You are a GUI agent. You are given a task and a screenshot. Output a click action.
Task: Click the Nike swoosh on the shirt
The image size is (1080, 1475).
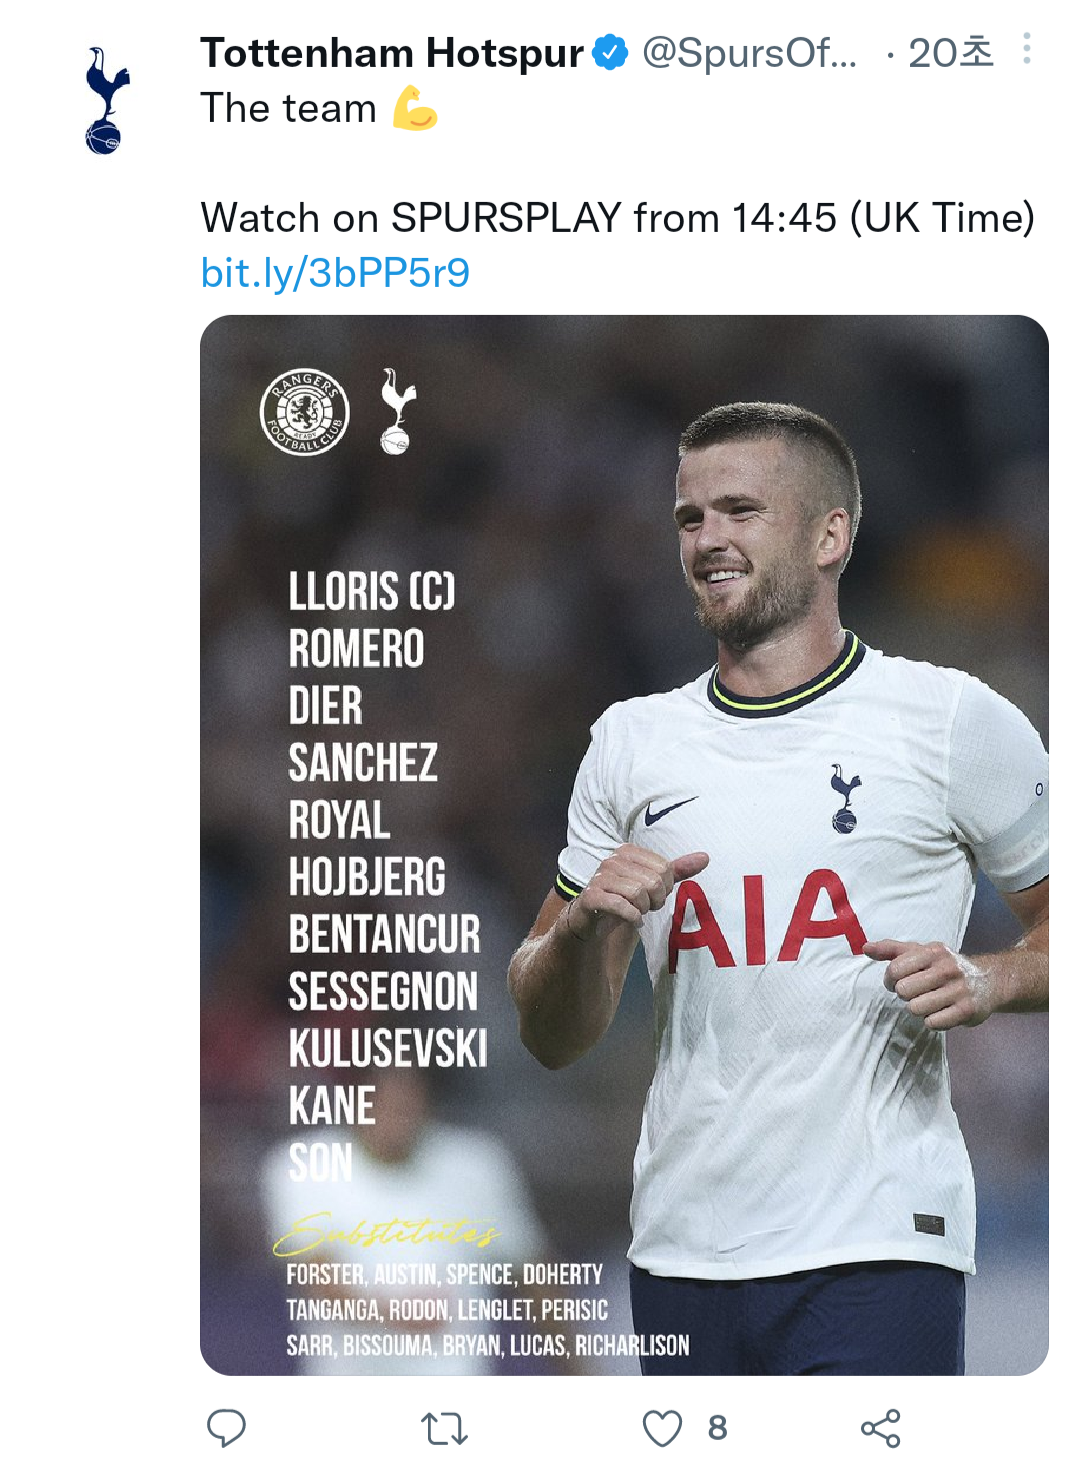pos(668,810)
